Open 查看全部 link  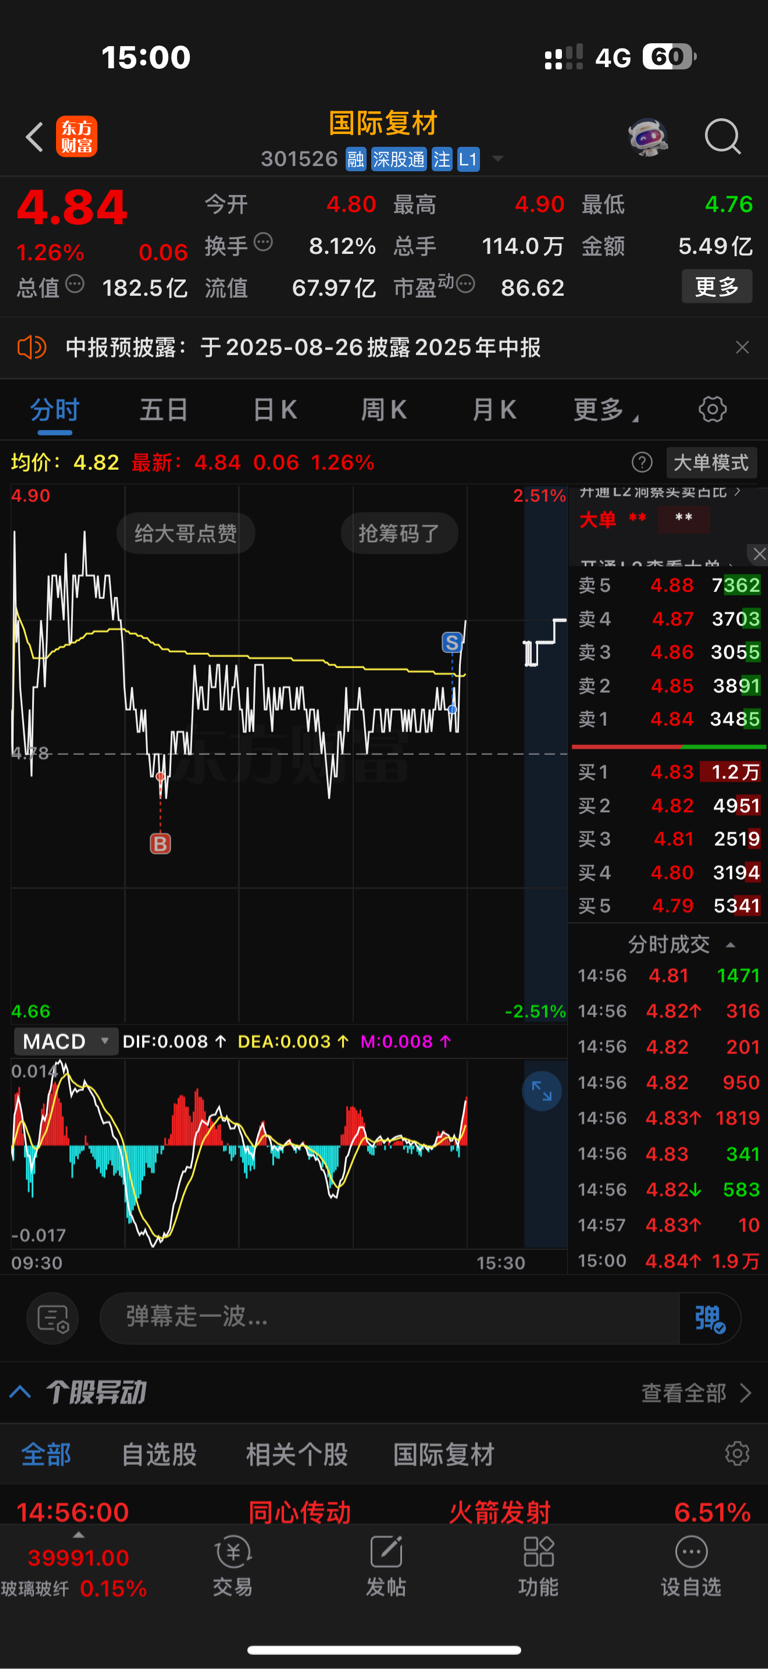697,1393
